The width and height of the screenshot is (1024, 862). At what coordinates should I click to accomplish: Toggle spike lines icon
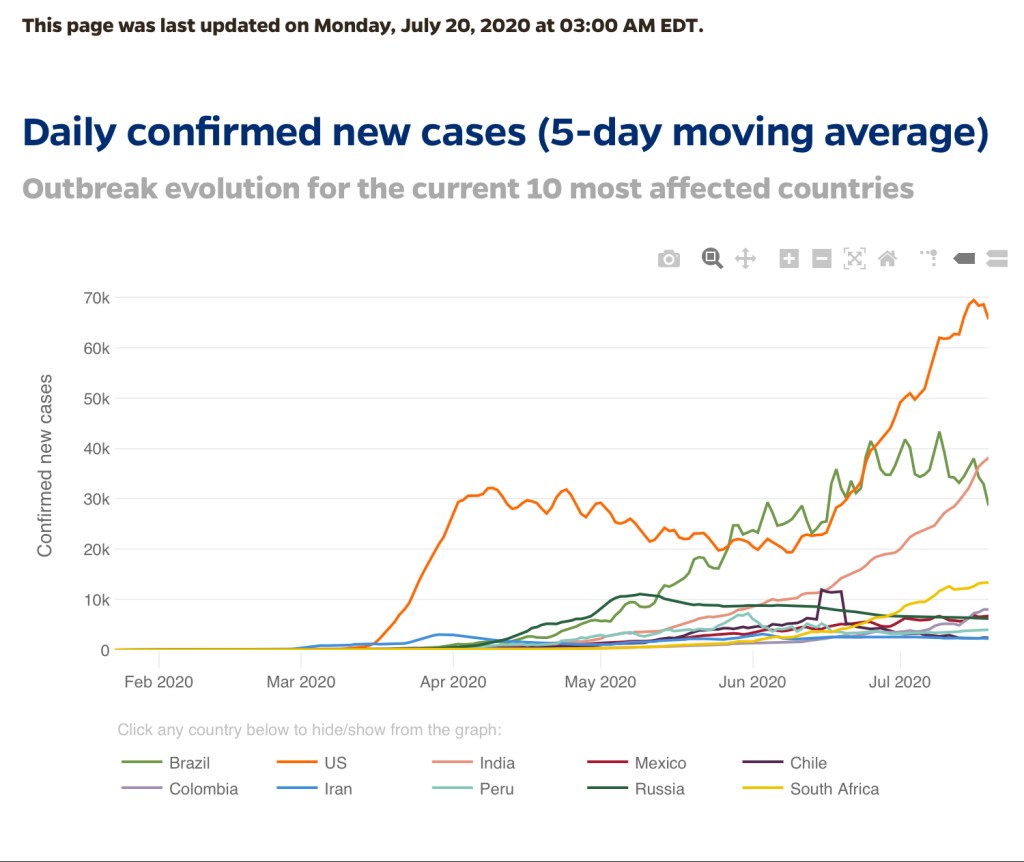pos(930,259)
